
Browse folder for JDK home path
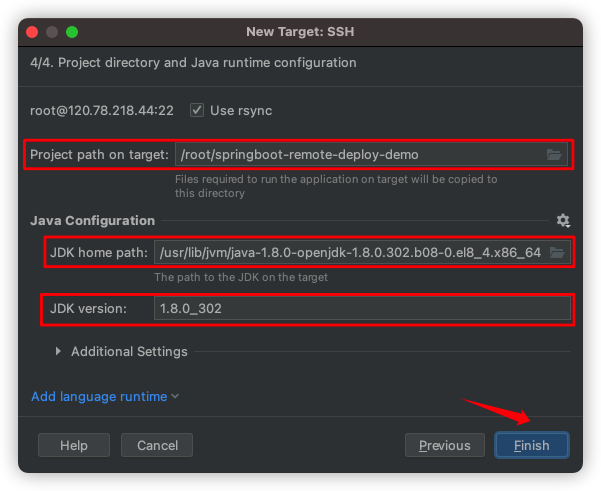[558, 252]
